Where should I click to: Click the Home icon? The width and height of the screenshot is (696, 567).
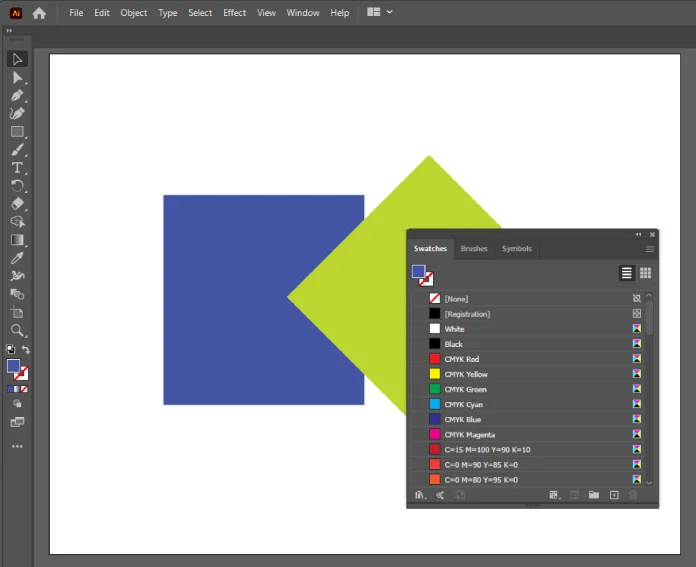(x=39, y=13)
